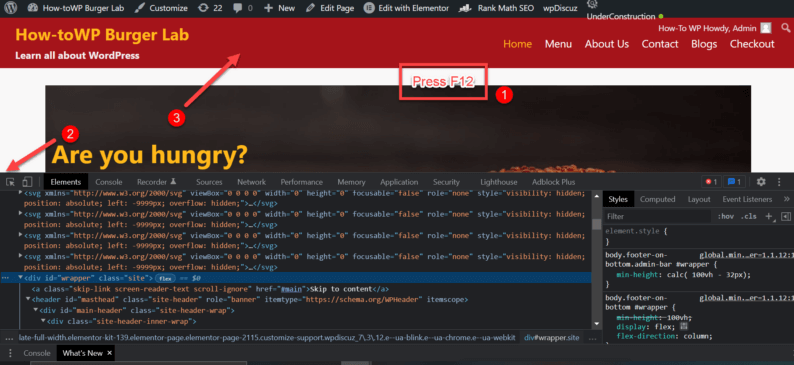
Task: Collapse the div id="main-header" node
Action: point(35,310)
